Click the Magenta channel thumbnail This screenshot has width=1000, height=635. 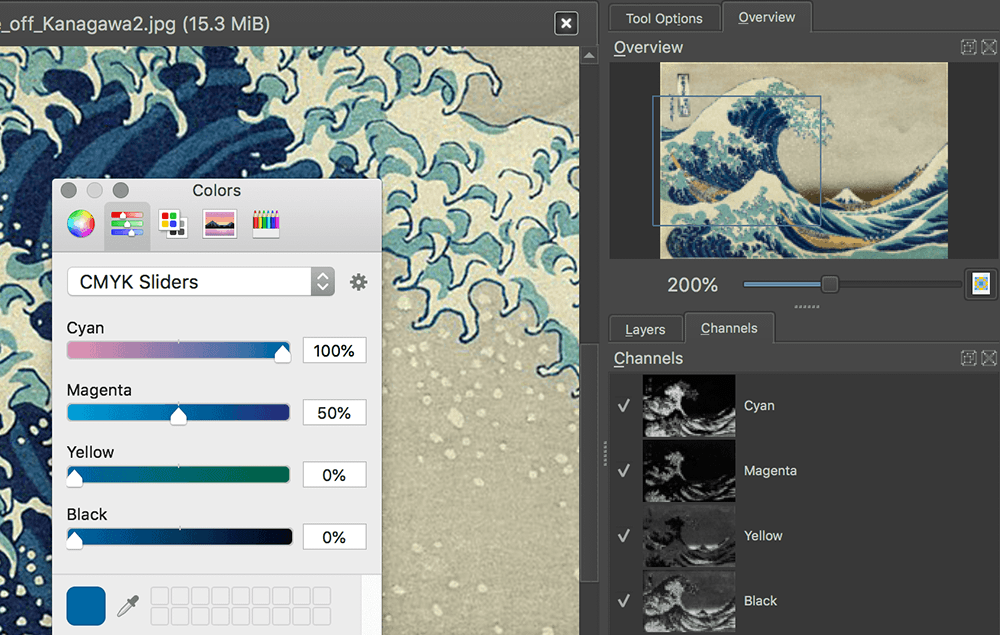689,471
